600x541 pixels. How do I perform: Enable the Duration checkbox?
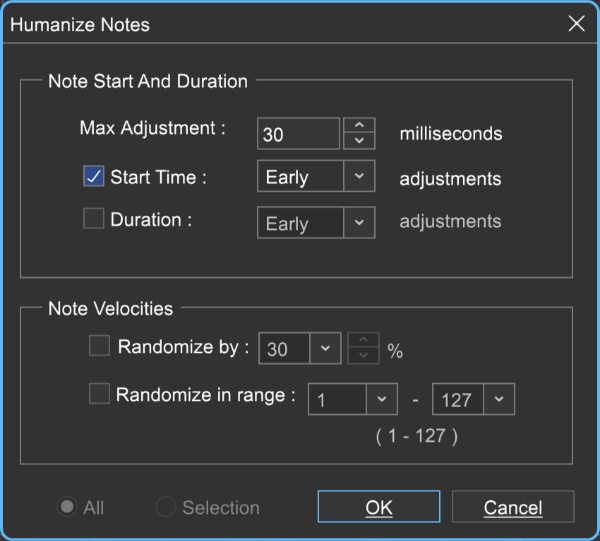click(93, 218)
